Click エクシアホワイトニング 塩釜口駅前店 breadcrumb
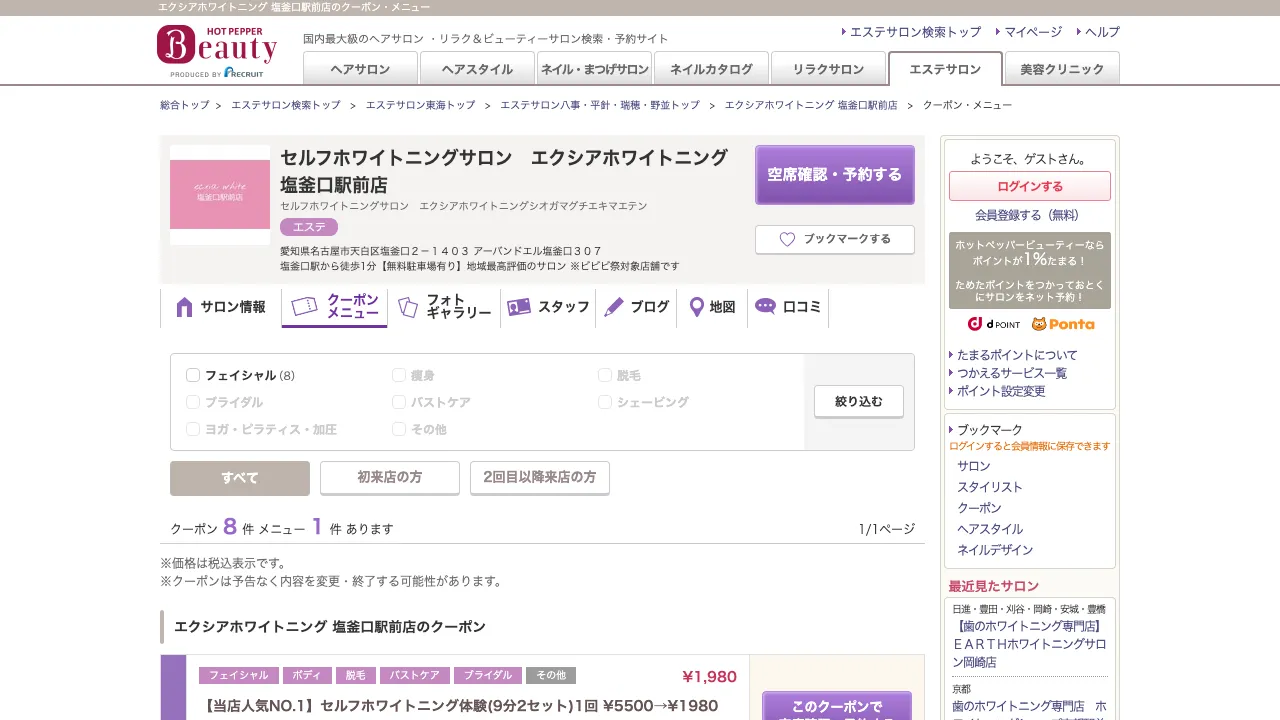The image size is (1280, 720). point(811,105)
